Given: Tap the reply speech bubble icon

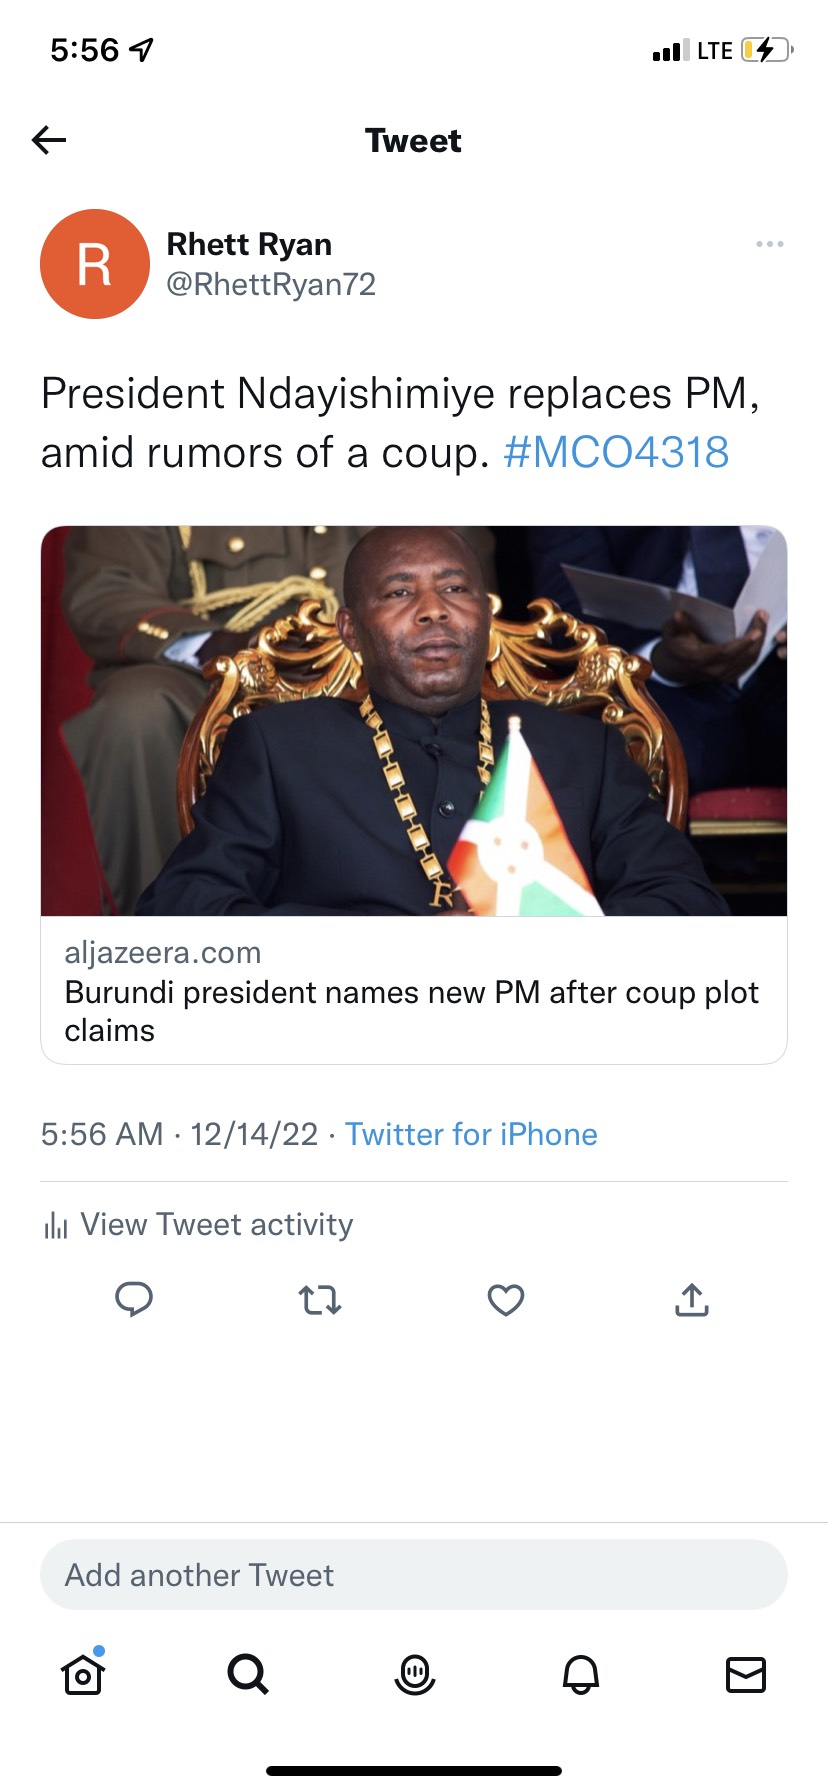Looking at the screenshot, I should tap(134, 1299).
